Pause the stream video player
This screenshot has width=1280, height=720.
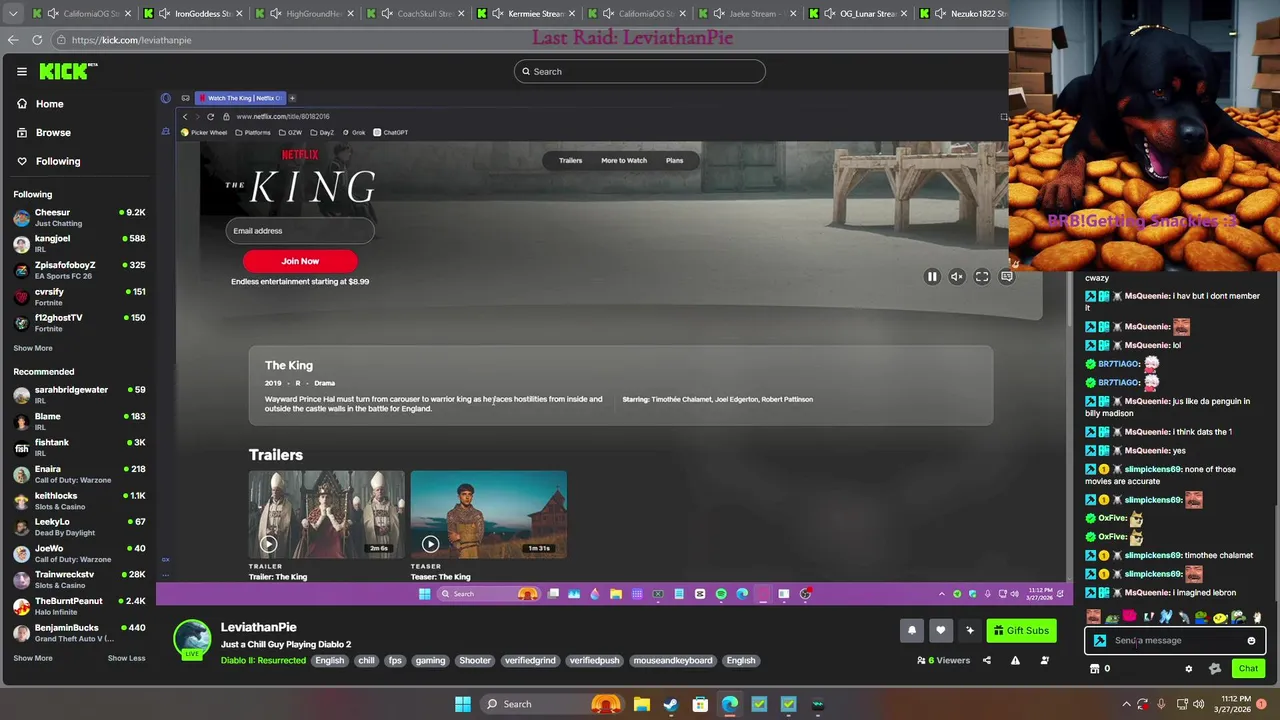(932, 277)
